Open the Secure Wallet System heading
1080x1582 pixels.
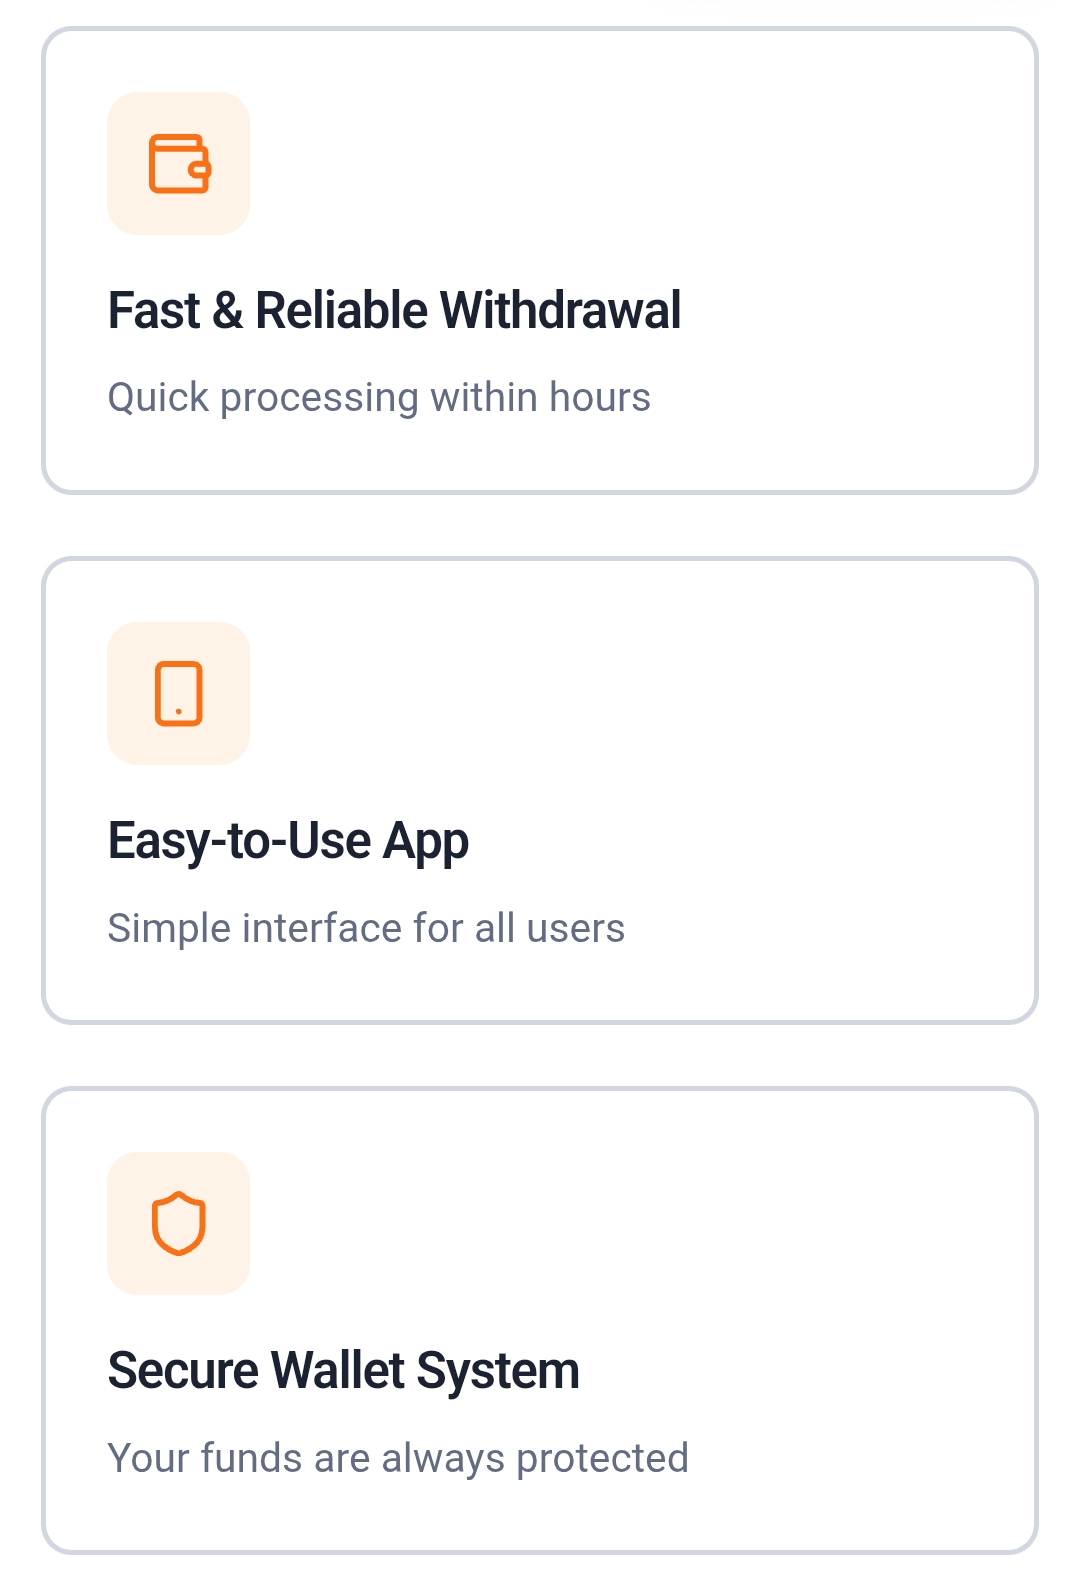point(343,1370)
